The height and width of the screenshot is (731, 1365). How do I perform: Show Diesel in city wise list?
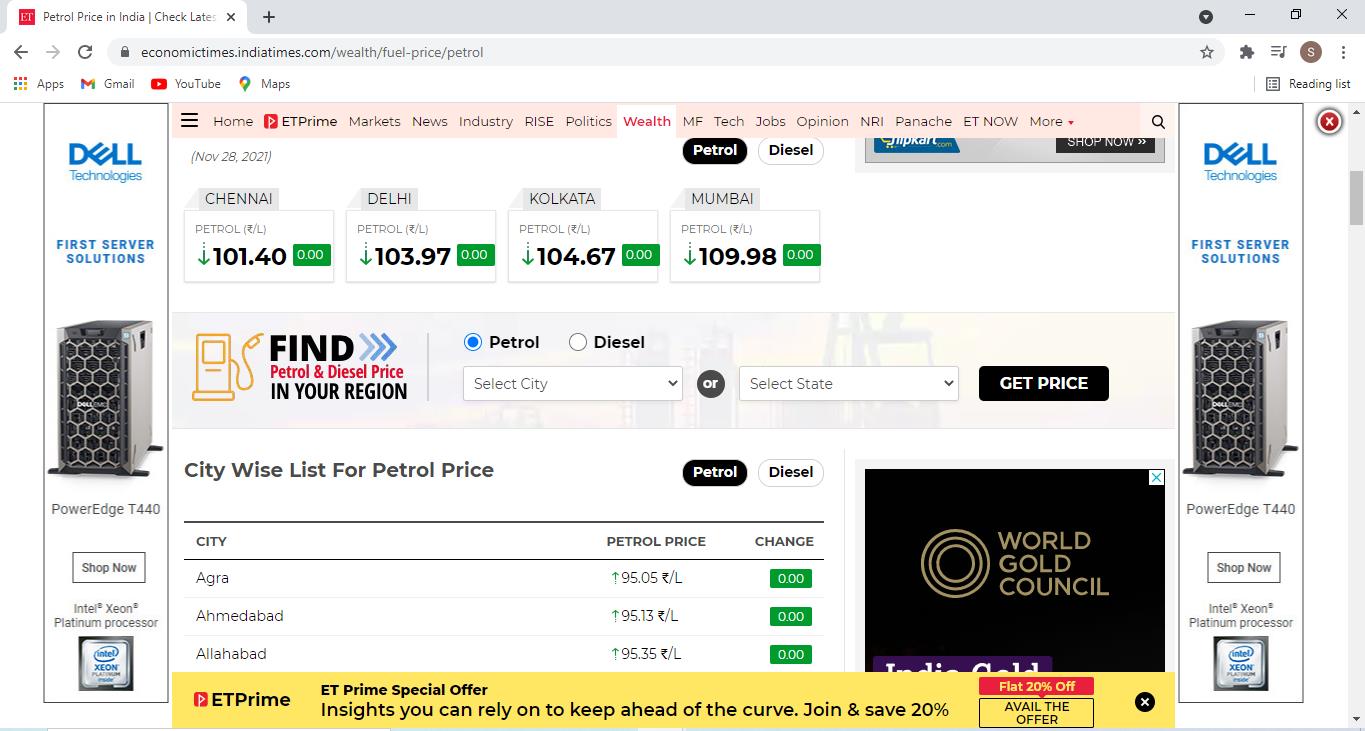[790, 472]
